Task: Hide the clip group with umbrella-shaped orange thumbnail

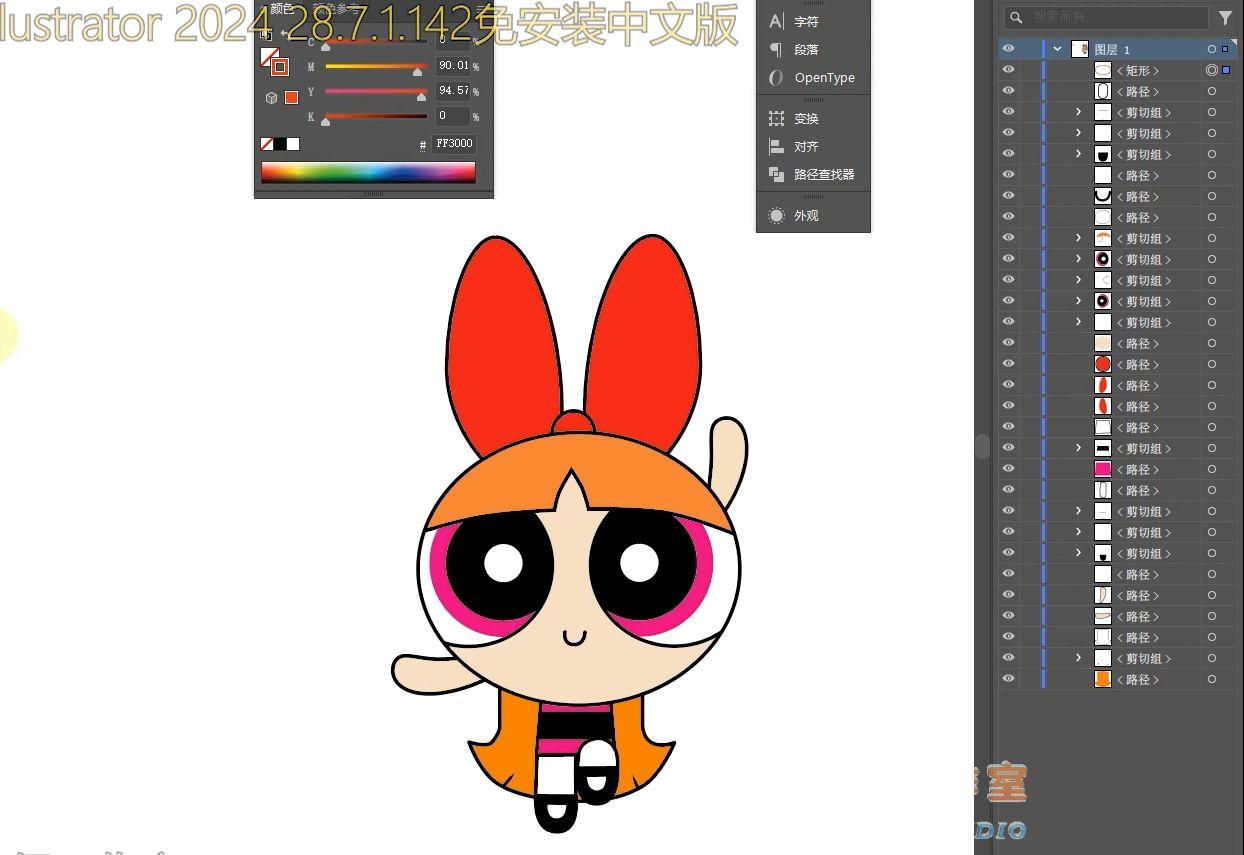Action: [1008, 238]
